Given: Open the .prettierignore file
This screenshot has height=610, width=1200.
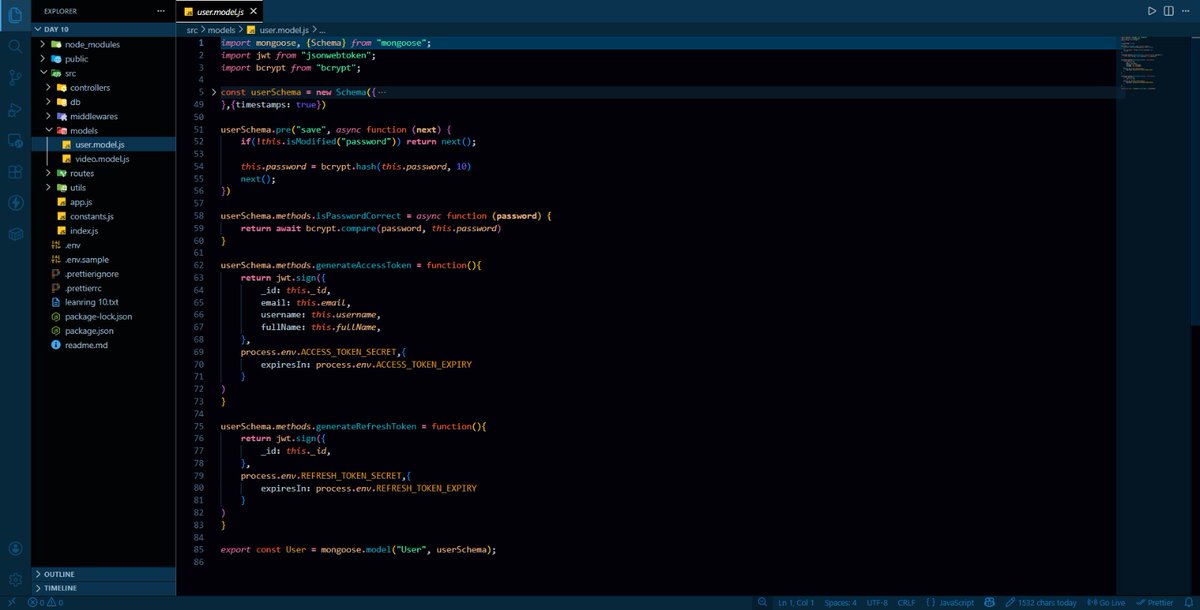Looking at the screenshot, I should coord(103,273).
